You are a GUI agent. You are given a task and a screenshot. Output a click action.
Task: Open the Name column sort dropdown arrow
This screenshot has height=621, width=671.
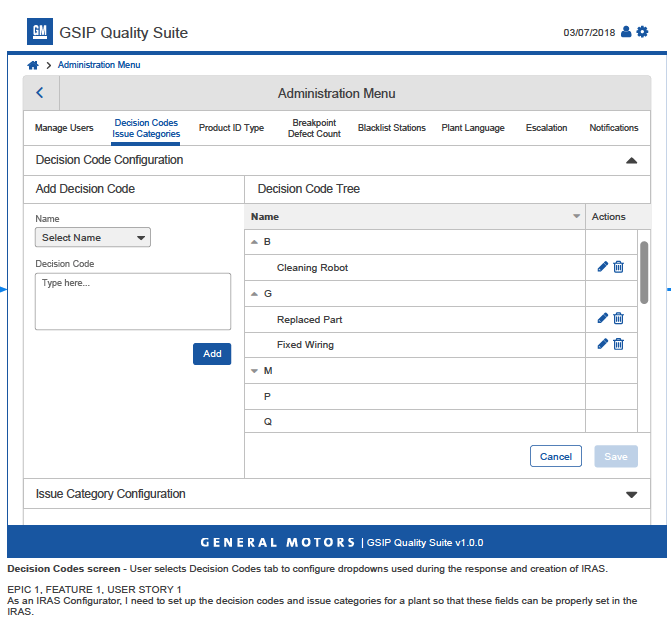pos(576,217)
